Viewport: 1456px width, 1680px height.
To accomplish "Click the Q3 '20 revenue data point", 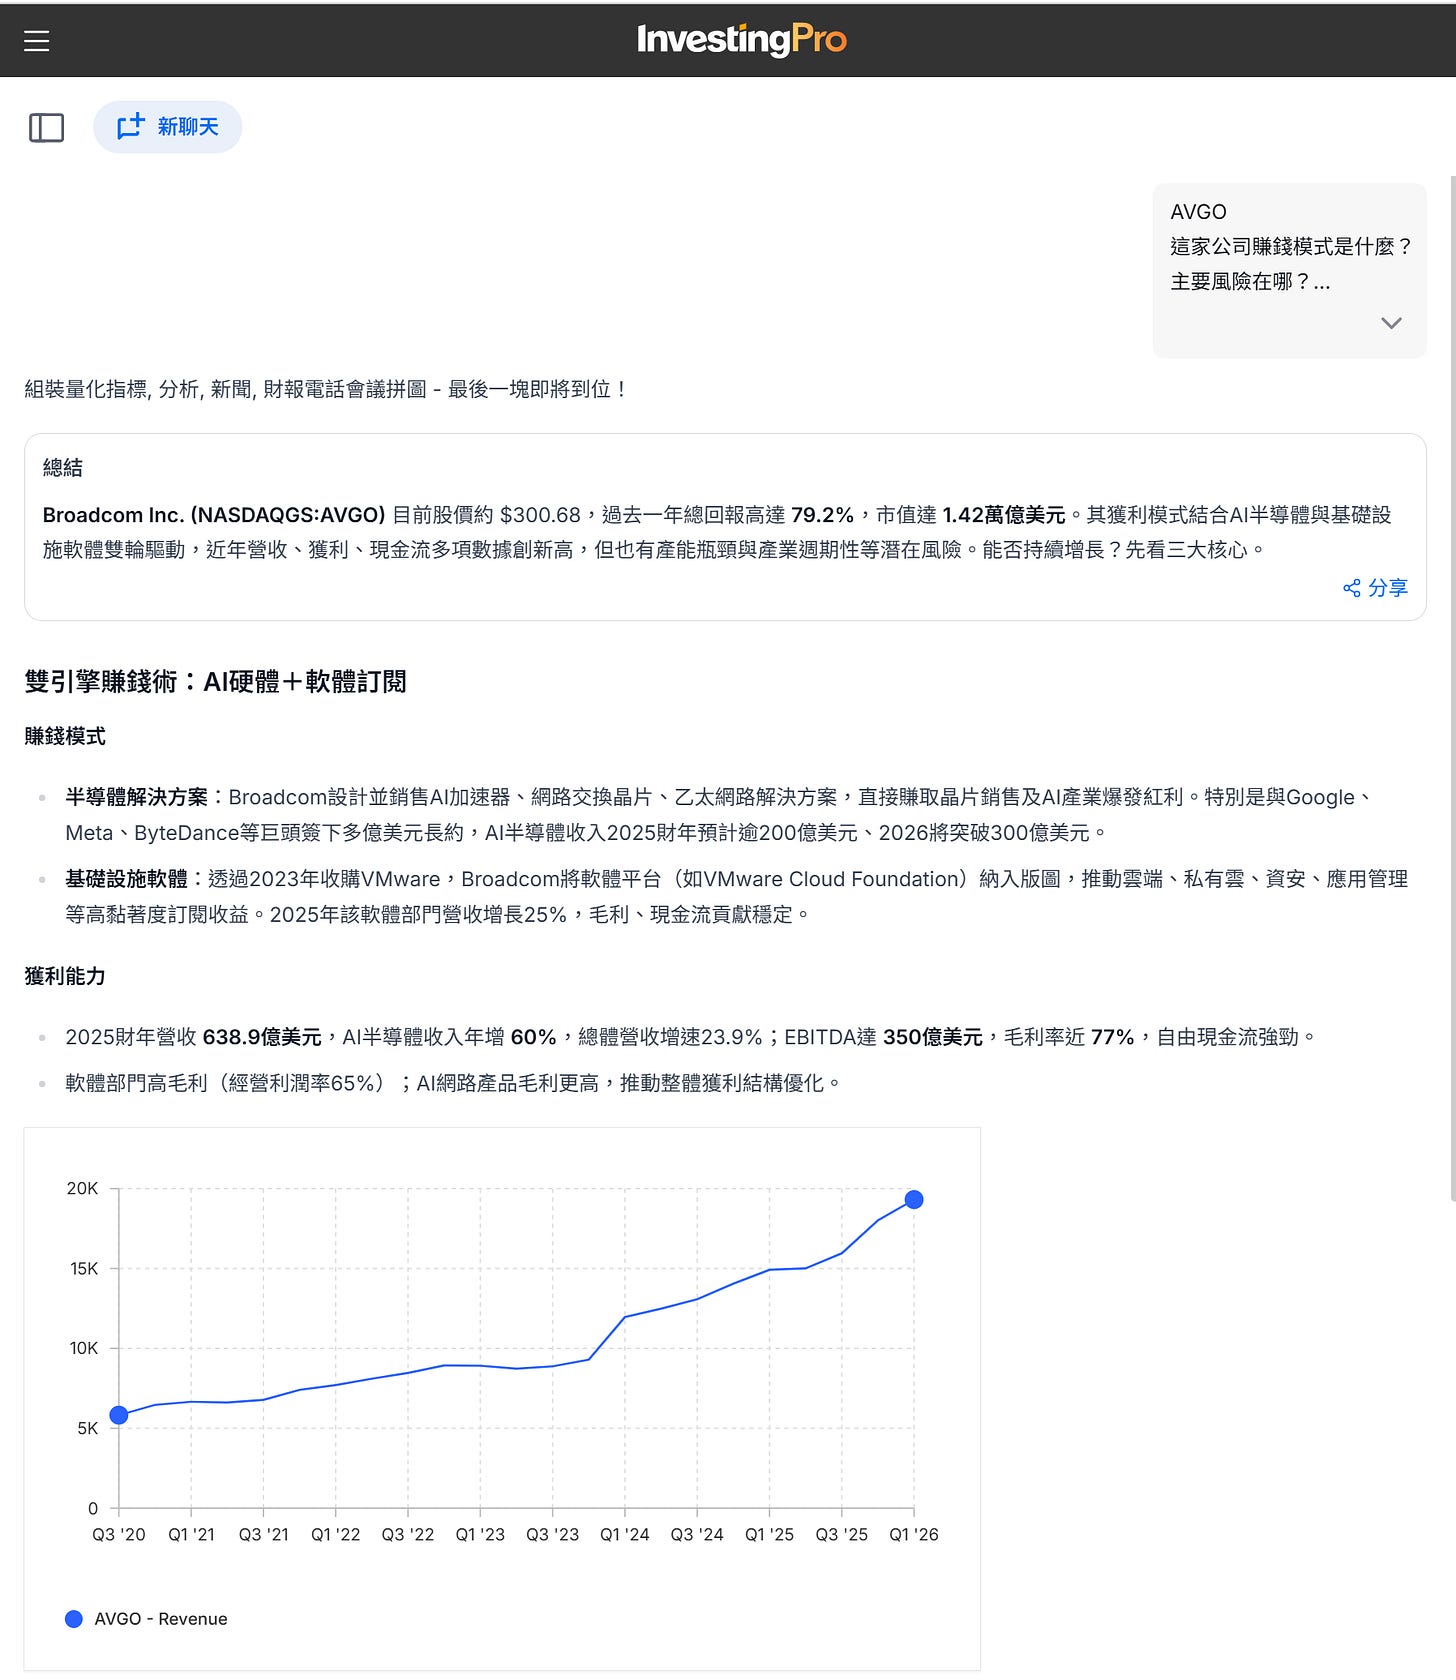I will click(119, 1415).
